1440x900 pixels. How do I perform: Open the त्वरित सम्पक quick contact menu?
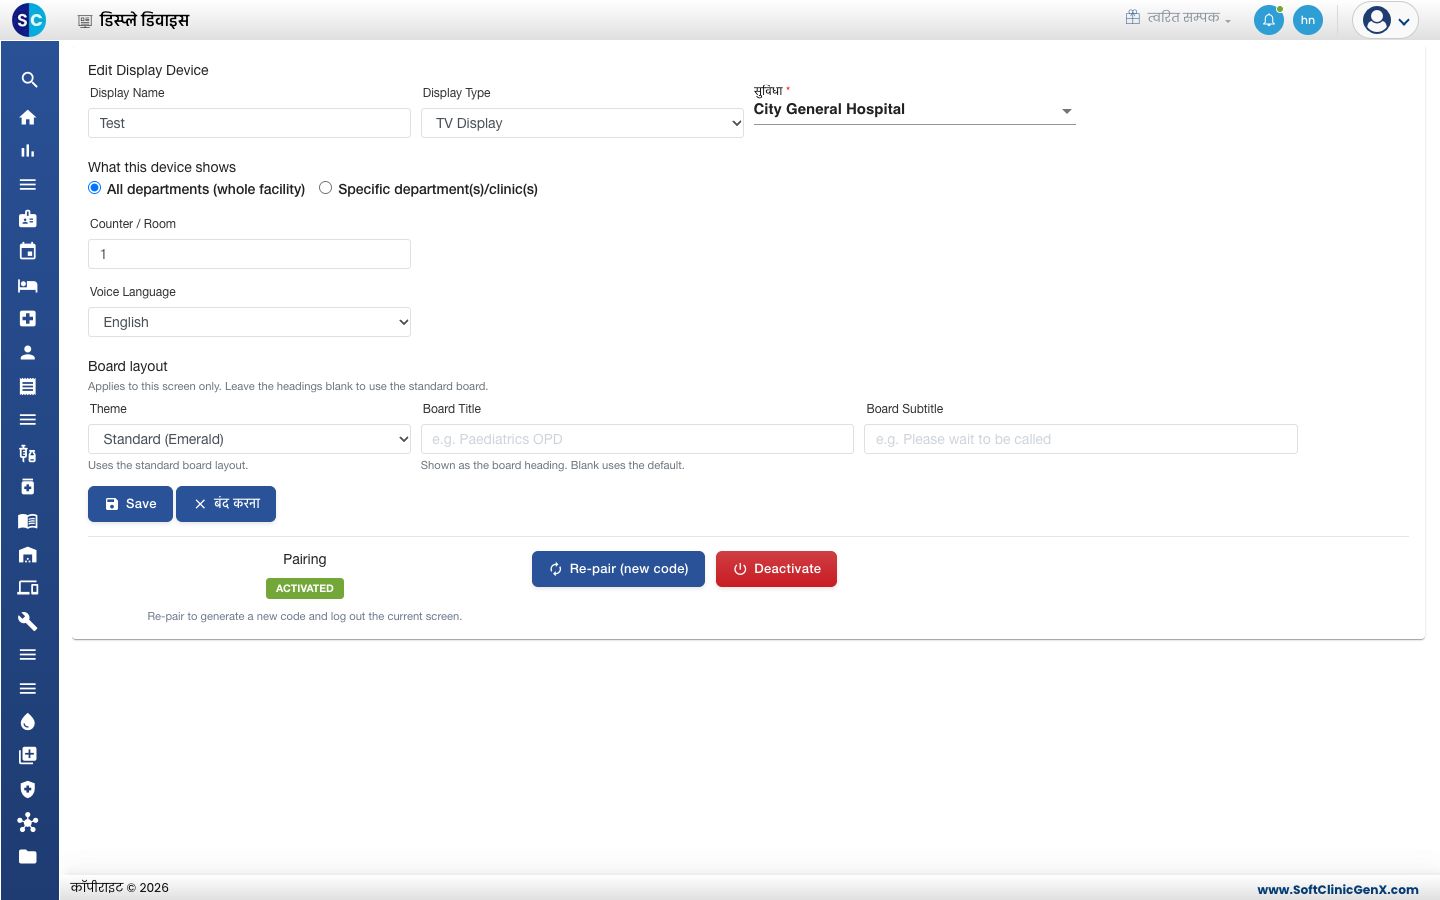1178,18
